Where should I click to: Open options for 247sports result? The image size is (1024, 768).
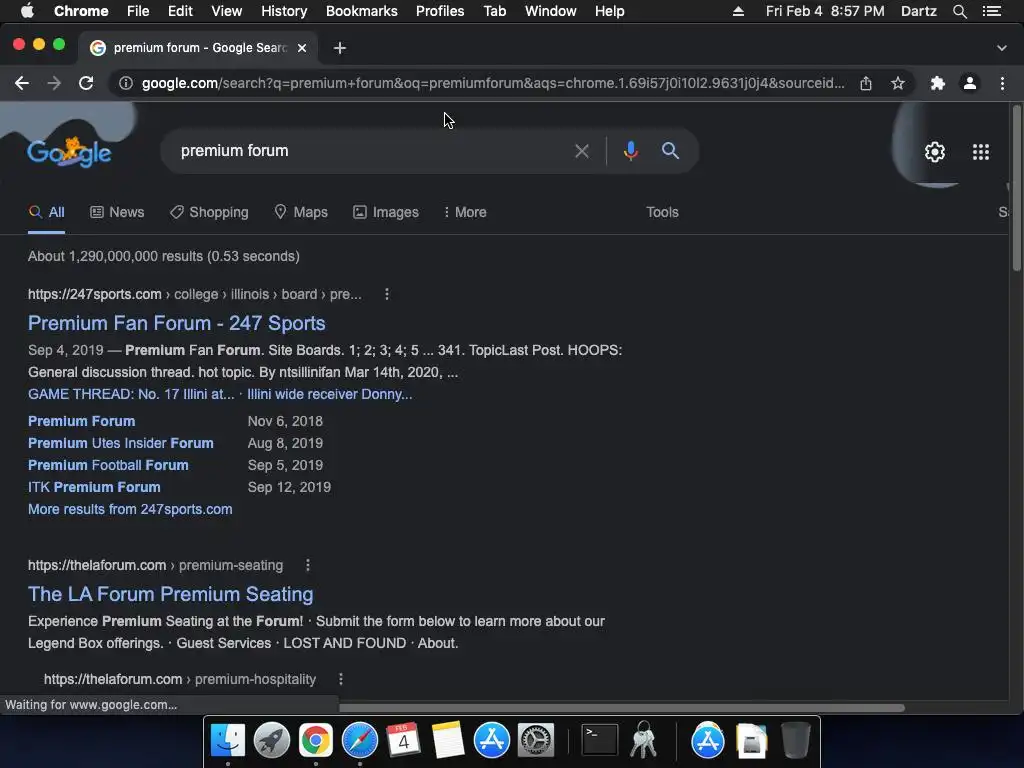[387, 294]
